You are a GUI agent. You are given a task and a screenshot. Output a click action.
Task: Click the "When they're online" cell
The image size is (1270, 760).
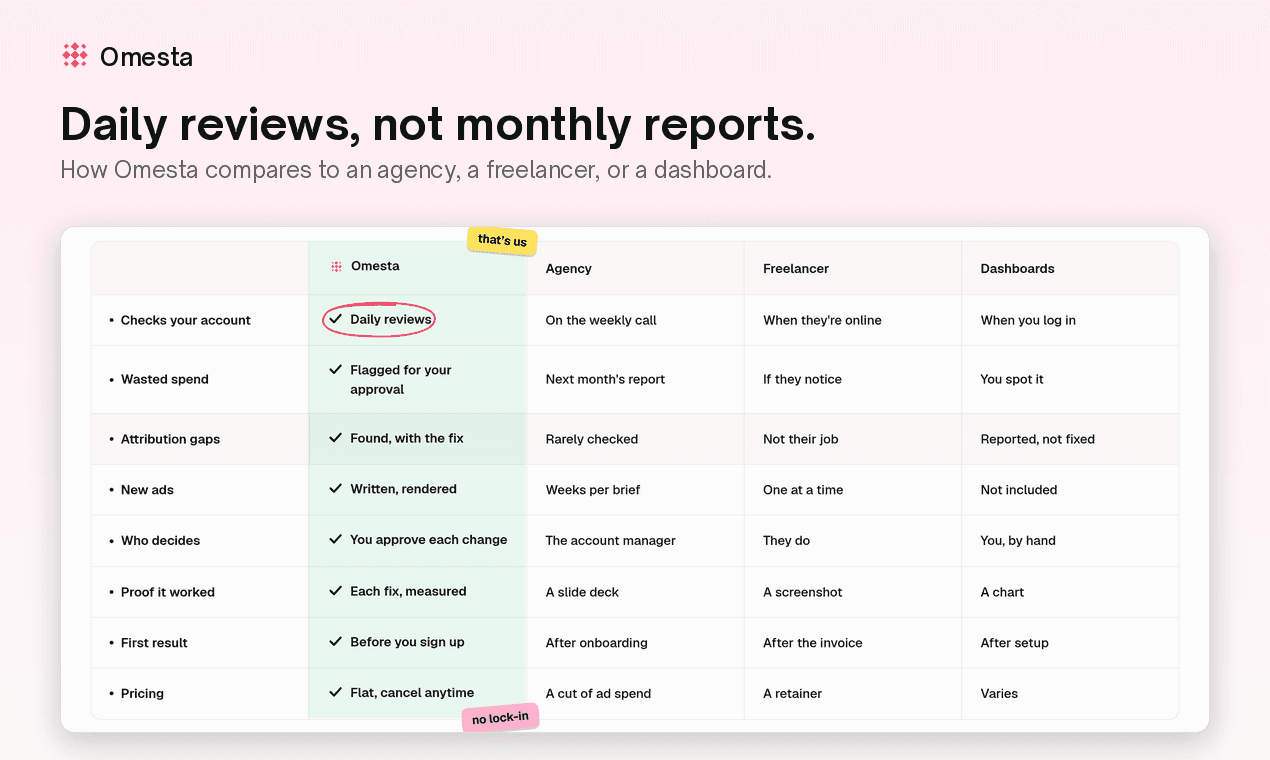pos(822,320)
